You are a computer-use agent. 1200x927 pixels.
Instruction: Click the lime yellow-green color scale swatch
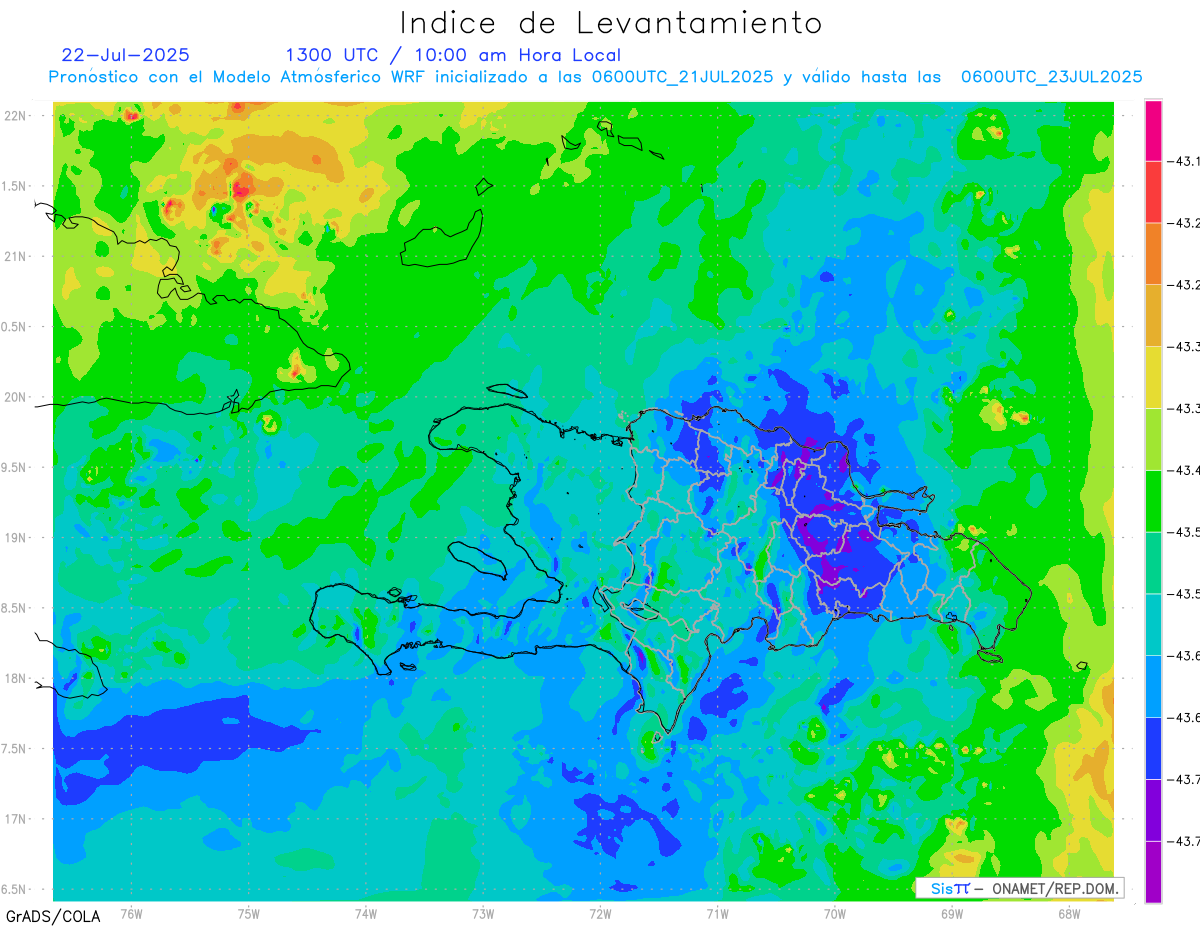point(1153,439)
